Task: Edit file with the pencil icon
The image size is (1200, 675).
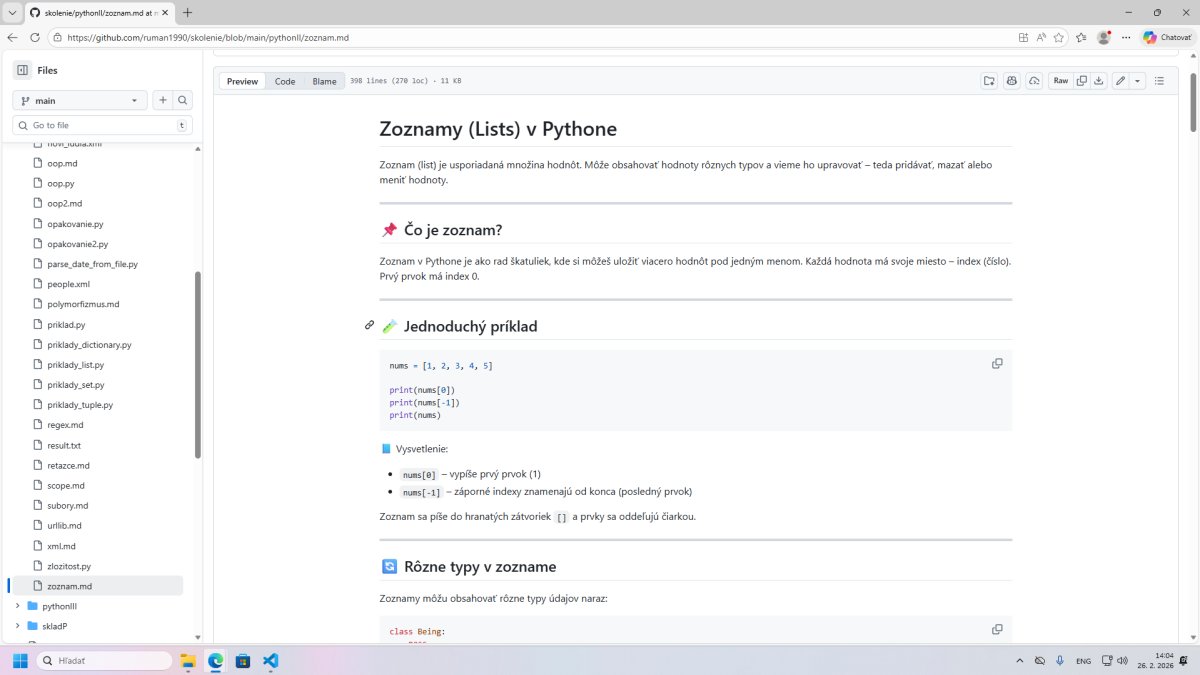Action: pyautogui.click(x=1121, y=81)
